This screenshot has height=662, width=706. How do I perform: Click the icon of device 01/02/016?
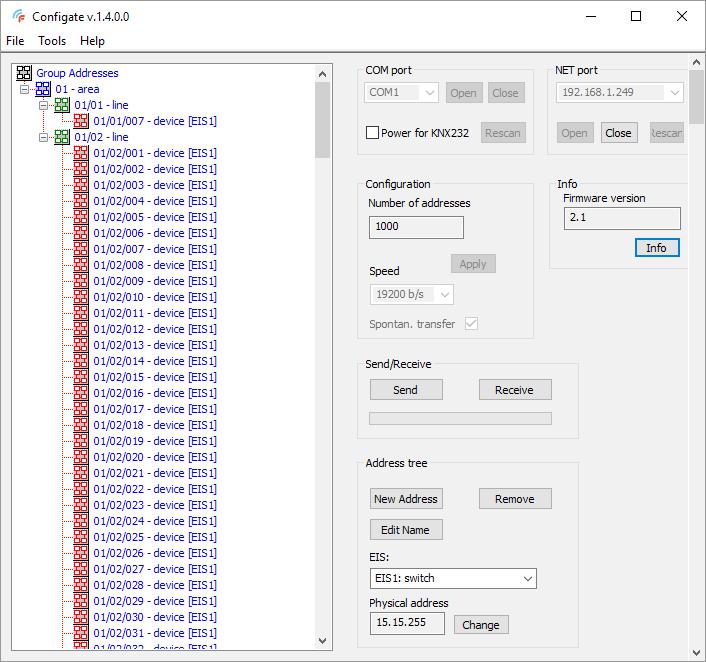(x=81, y=393)
